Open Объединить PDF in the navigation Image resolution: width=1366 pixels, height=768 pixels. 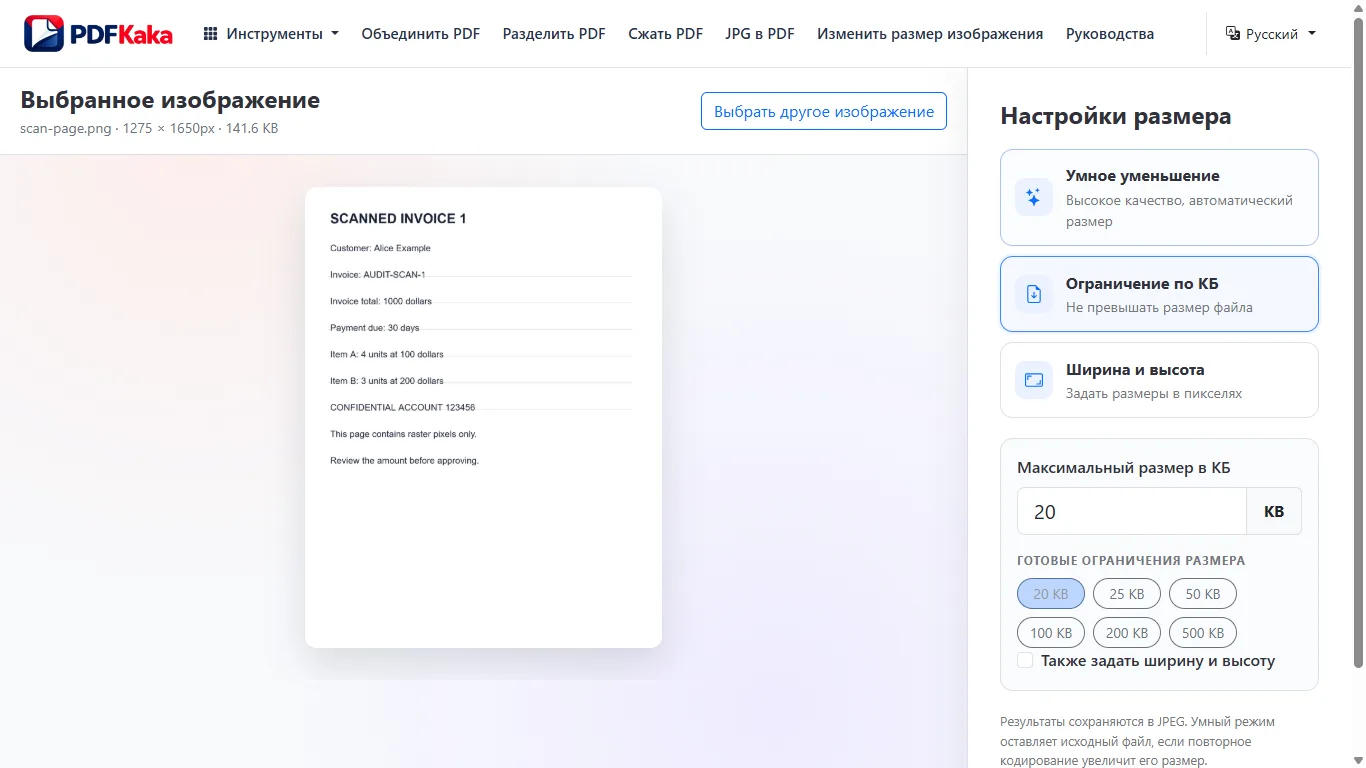pos(421,34)
